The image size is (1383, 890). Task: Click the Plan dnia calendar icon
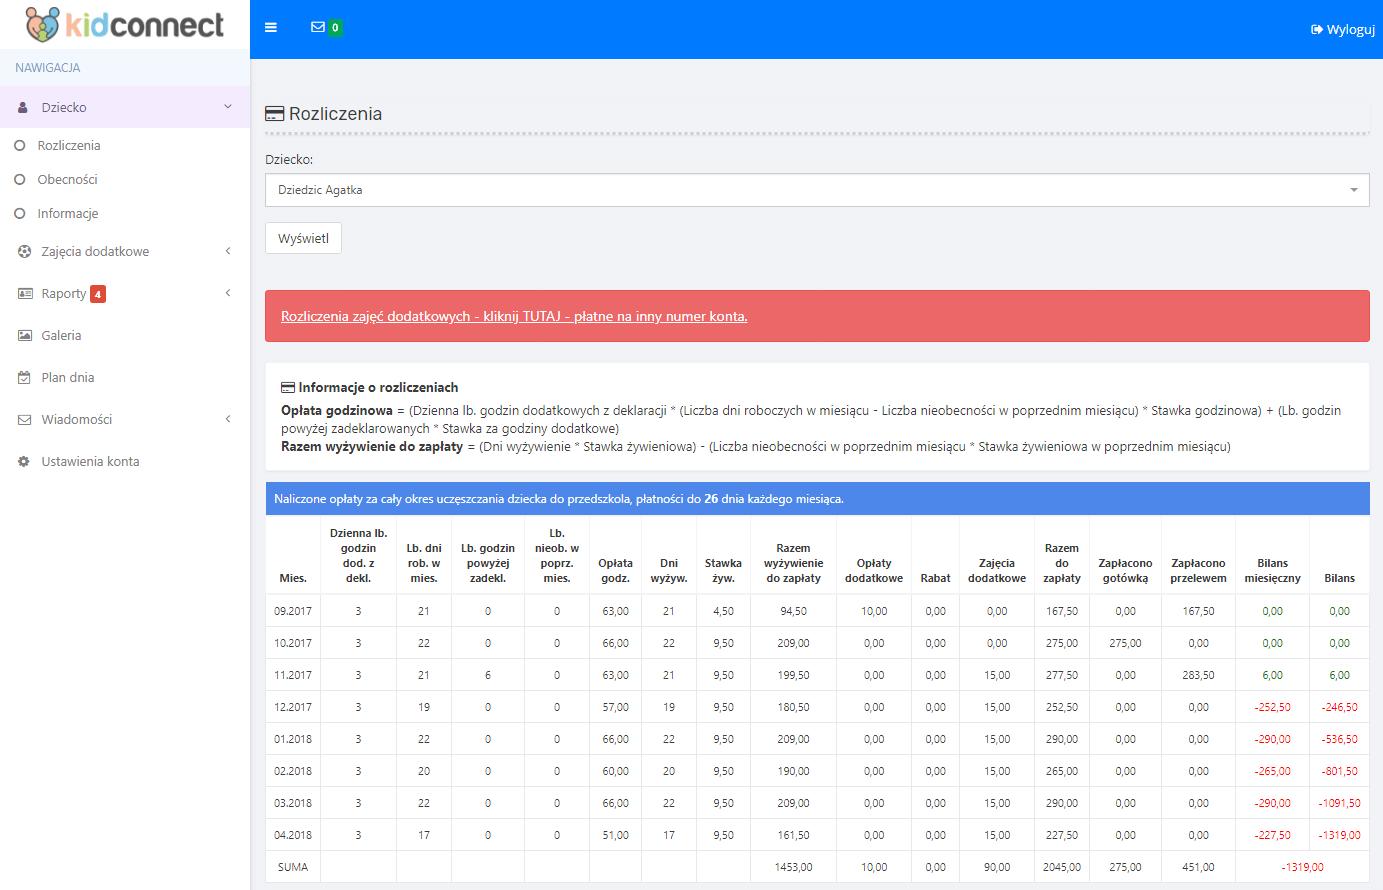click(24, 377)
